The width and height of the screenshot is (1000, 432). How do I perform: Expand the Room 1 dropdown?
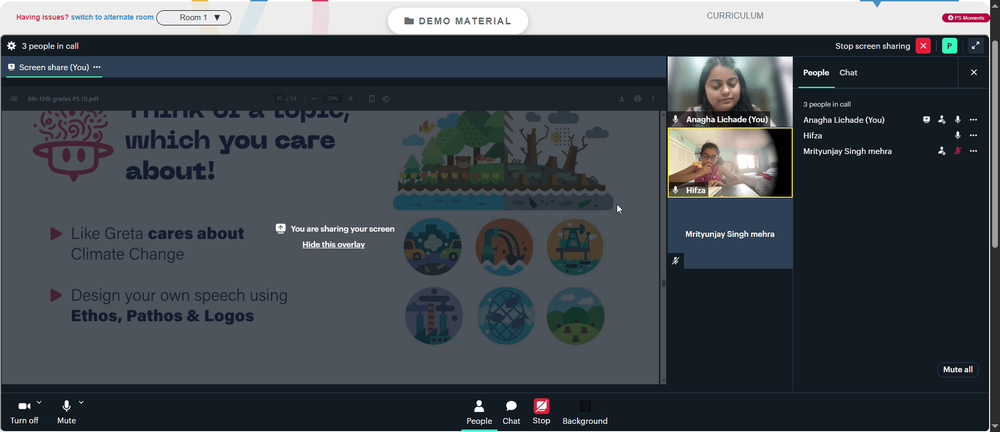click(x=194, y=18)
